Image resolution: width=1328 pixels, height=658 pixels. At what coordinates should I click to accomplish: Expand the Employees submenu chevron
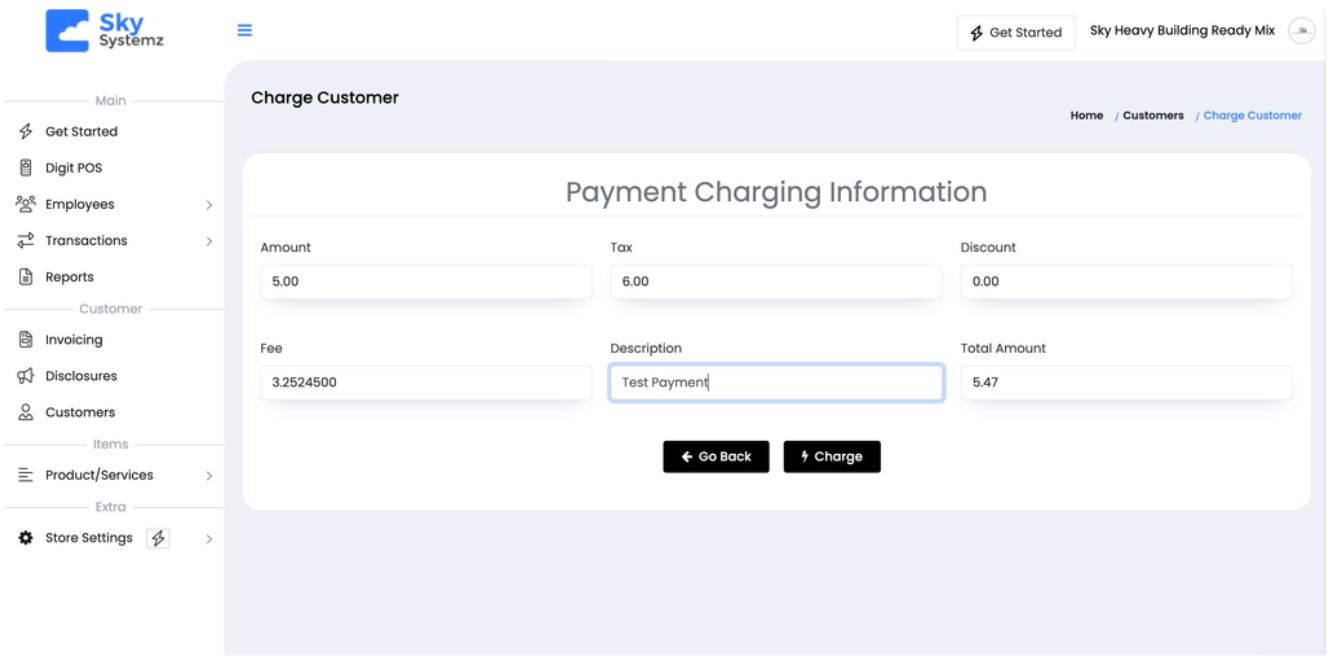[209, 205]
